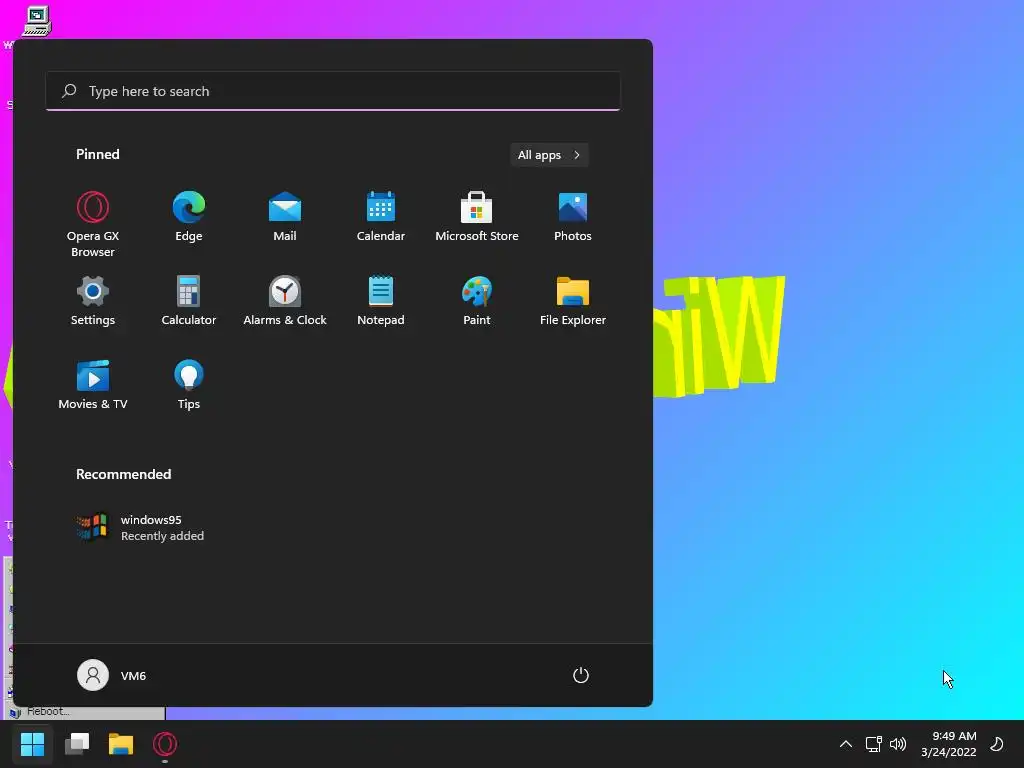The height and width of the screenshot is (768, 1024).
Task: Launch Notepad
Action: tap(381, 300)
